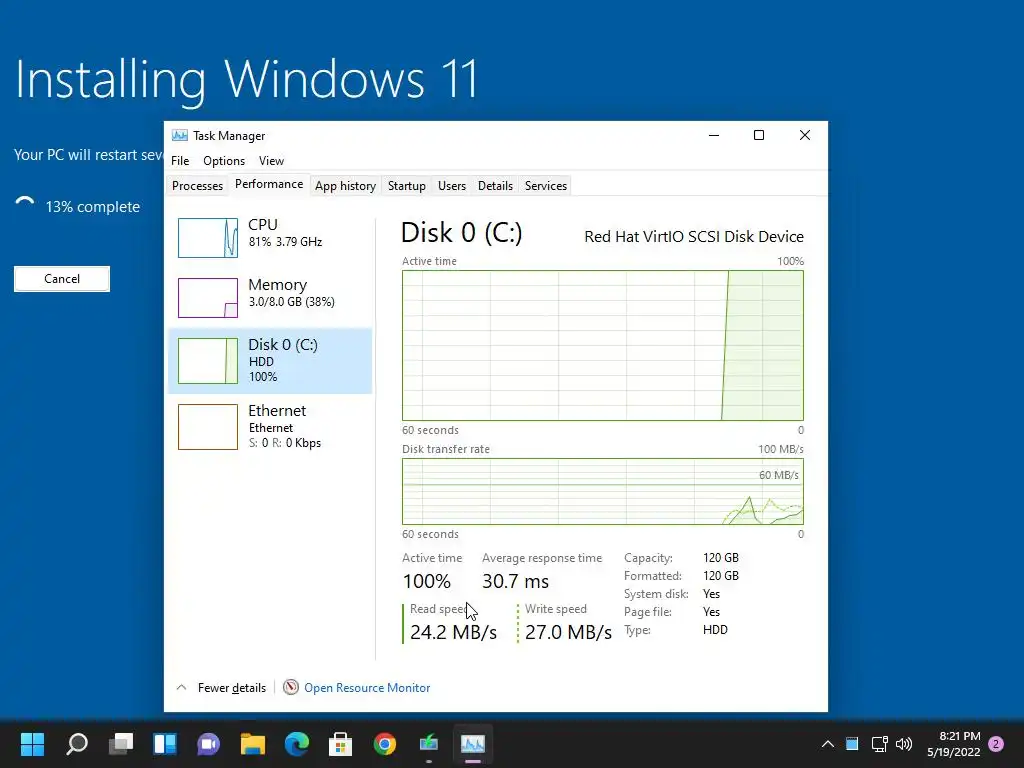
Task: Switch to the Startup tab
Action: (x=407, y=185)
